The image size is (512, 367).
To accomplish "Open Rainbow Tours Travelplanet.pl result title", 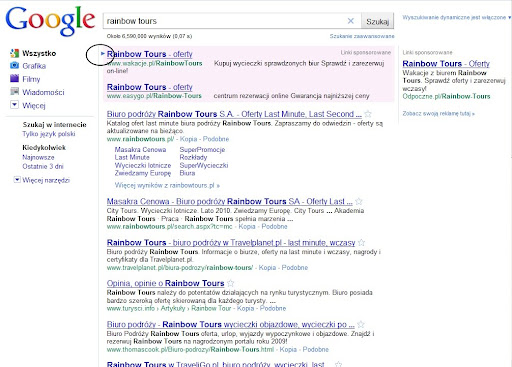I will (x=231, y=243).
